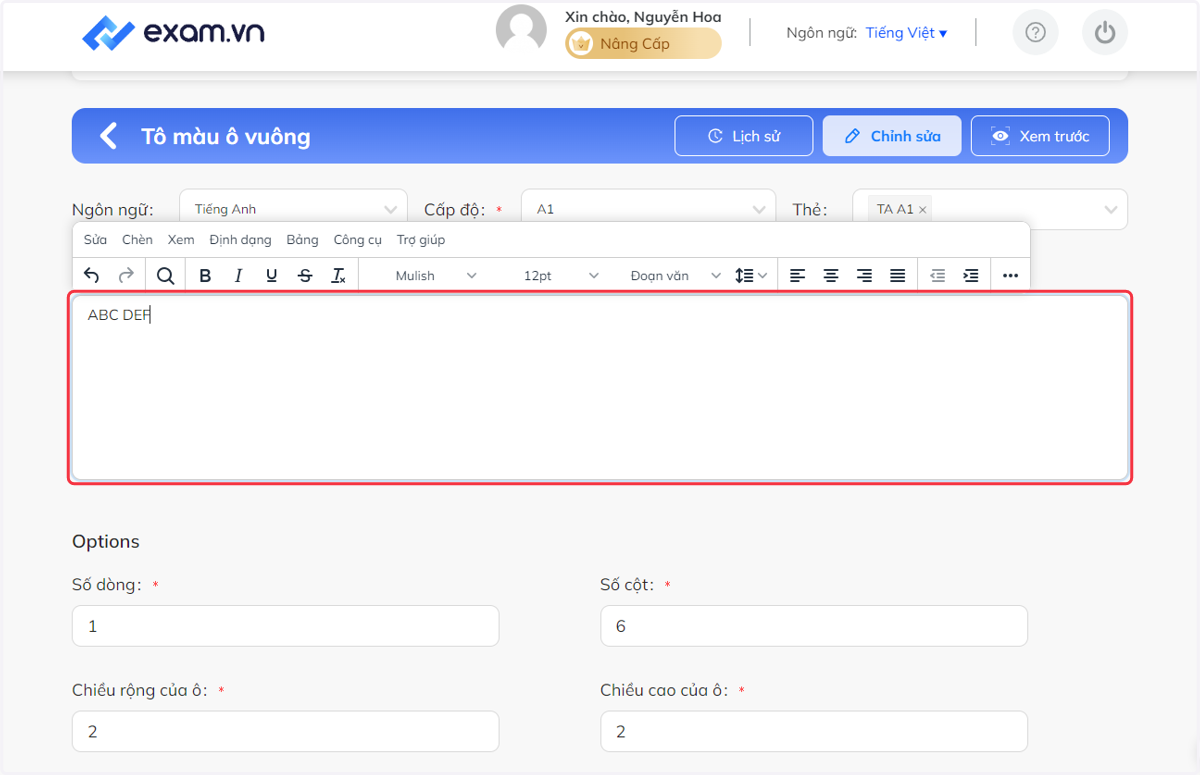Focus the Chiều rộng của ô field

[x=285, y=732]
